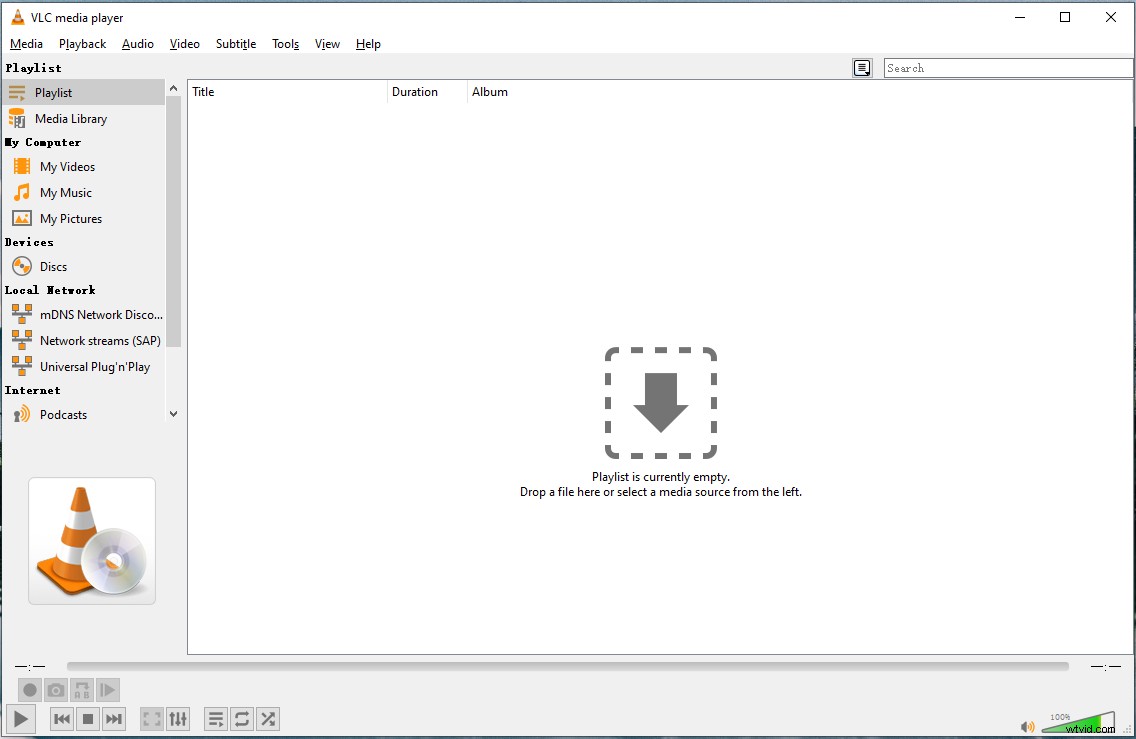
Task: Toggle fullscreen mode
Action: click(151, 718)
